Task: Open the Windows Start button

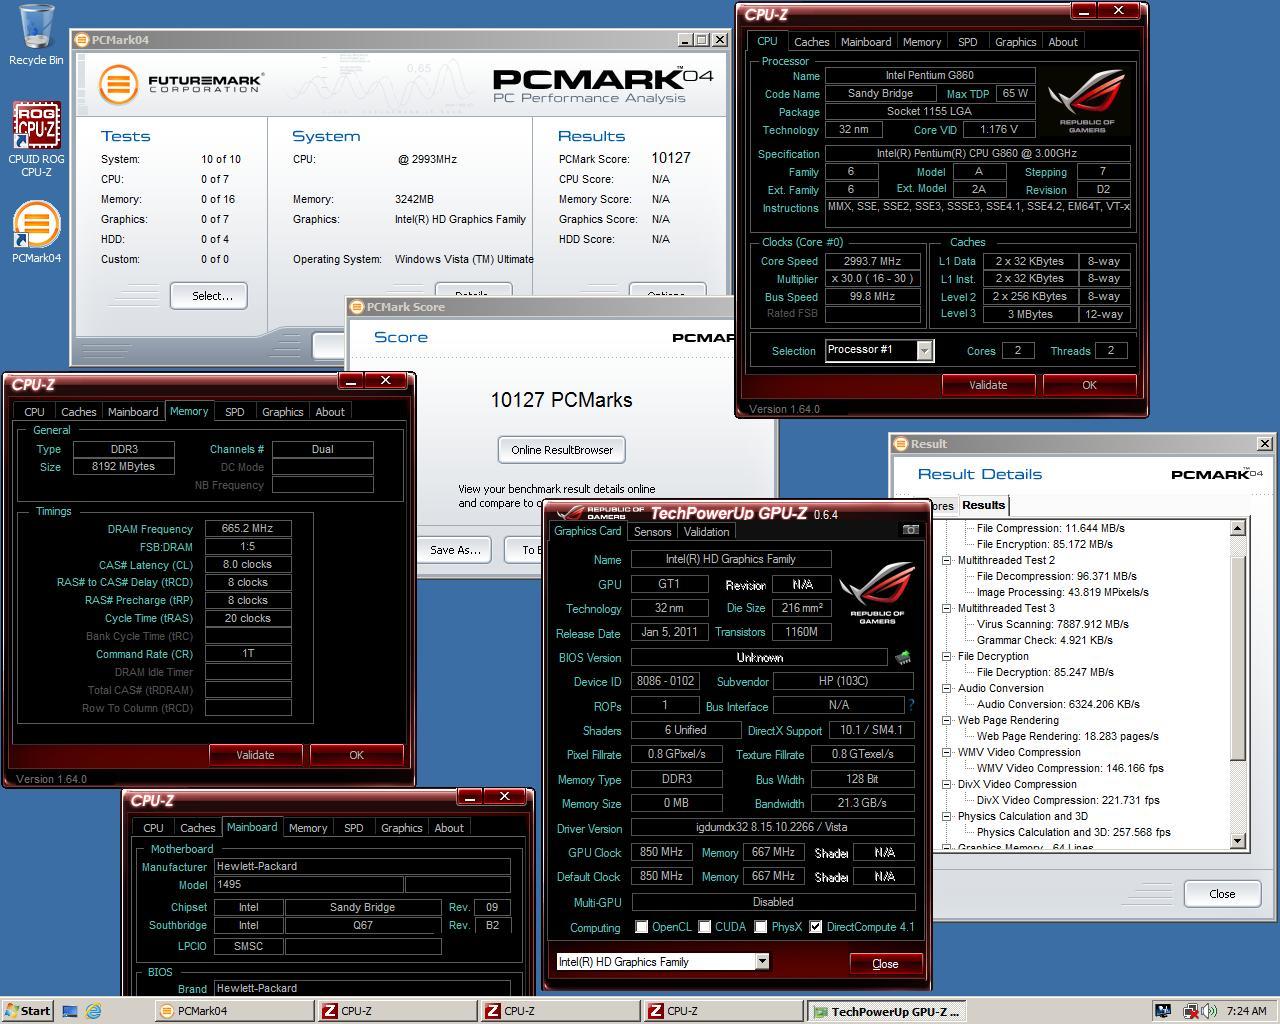Action: [x=28, y=1011]
